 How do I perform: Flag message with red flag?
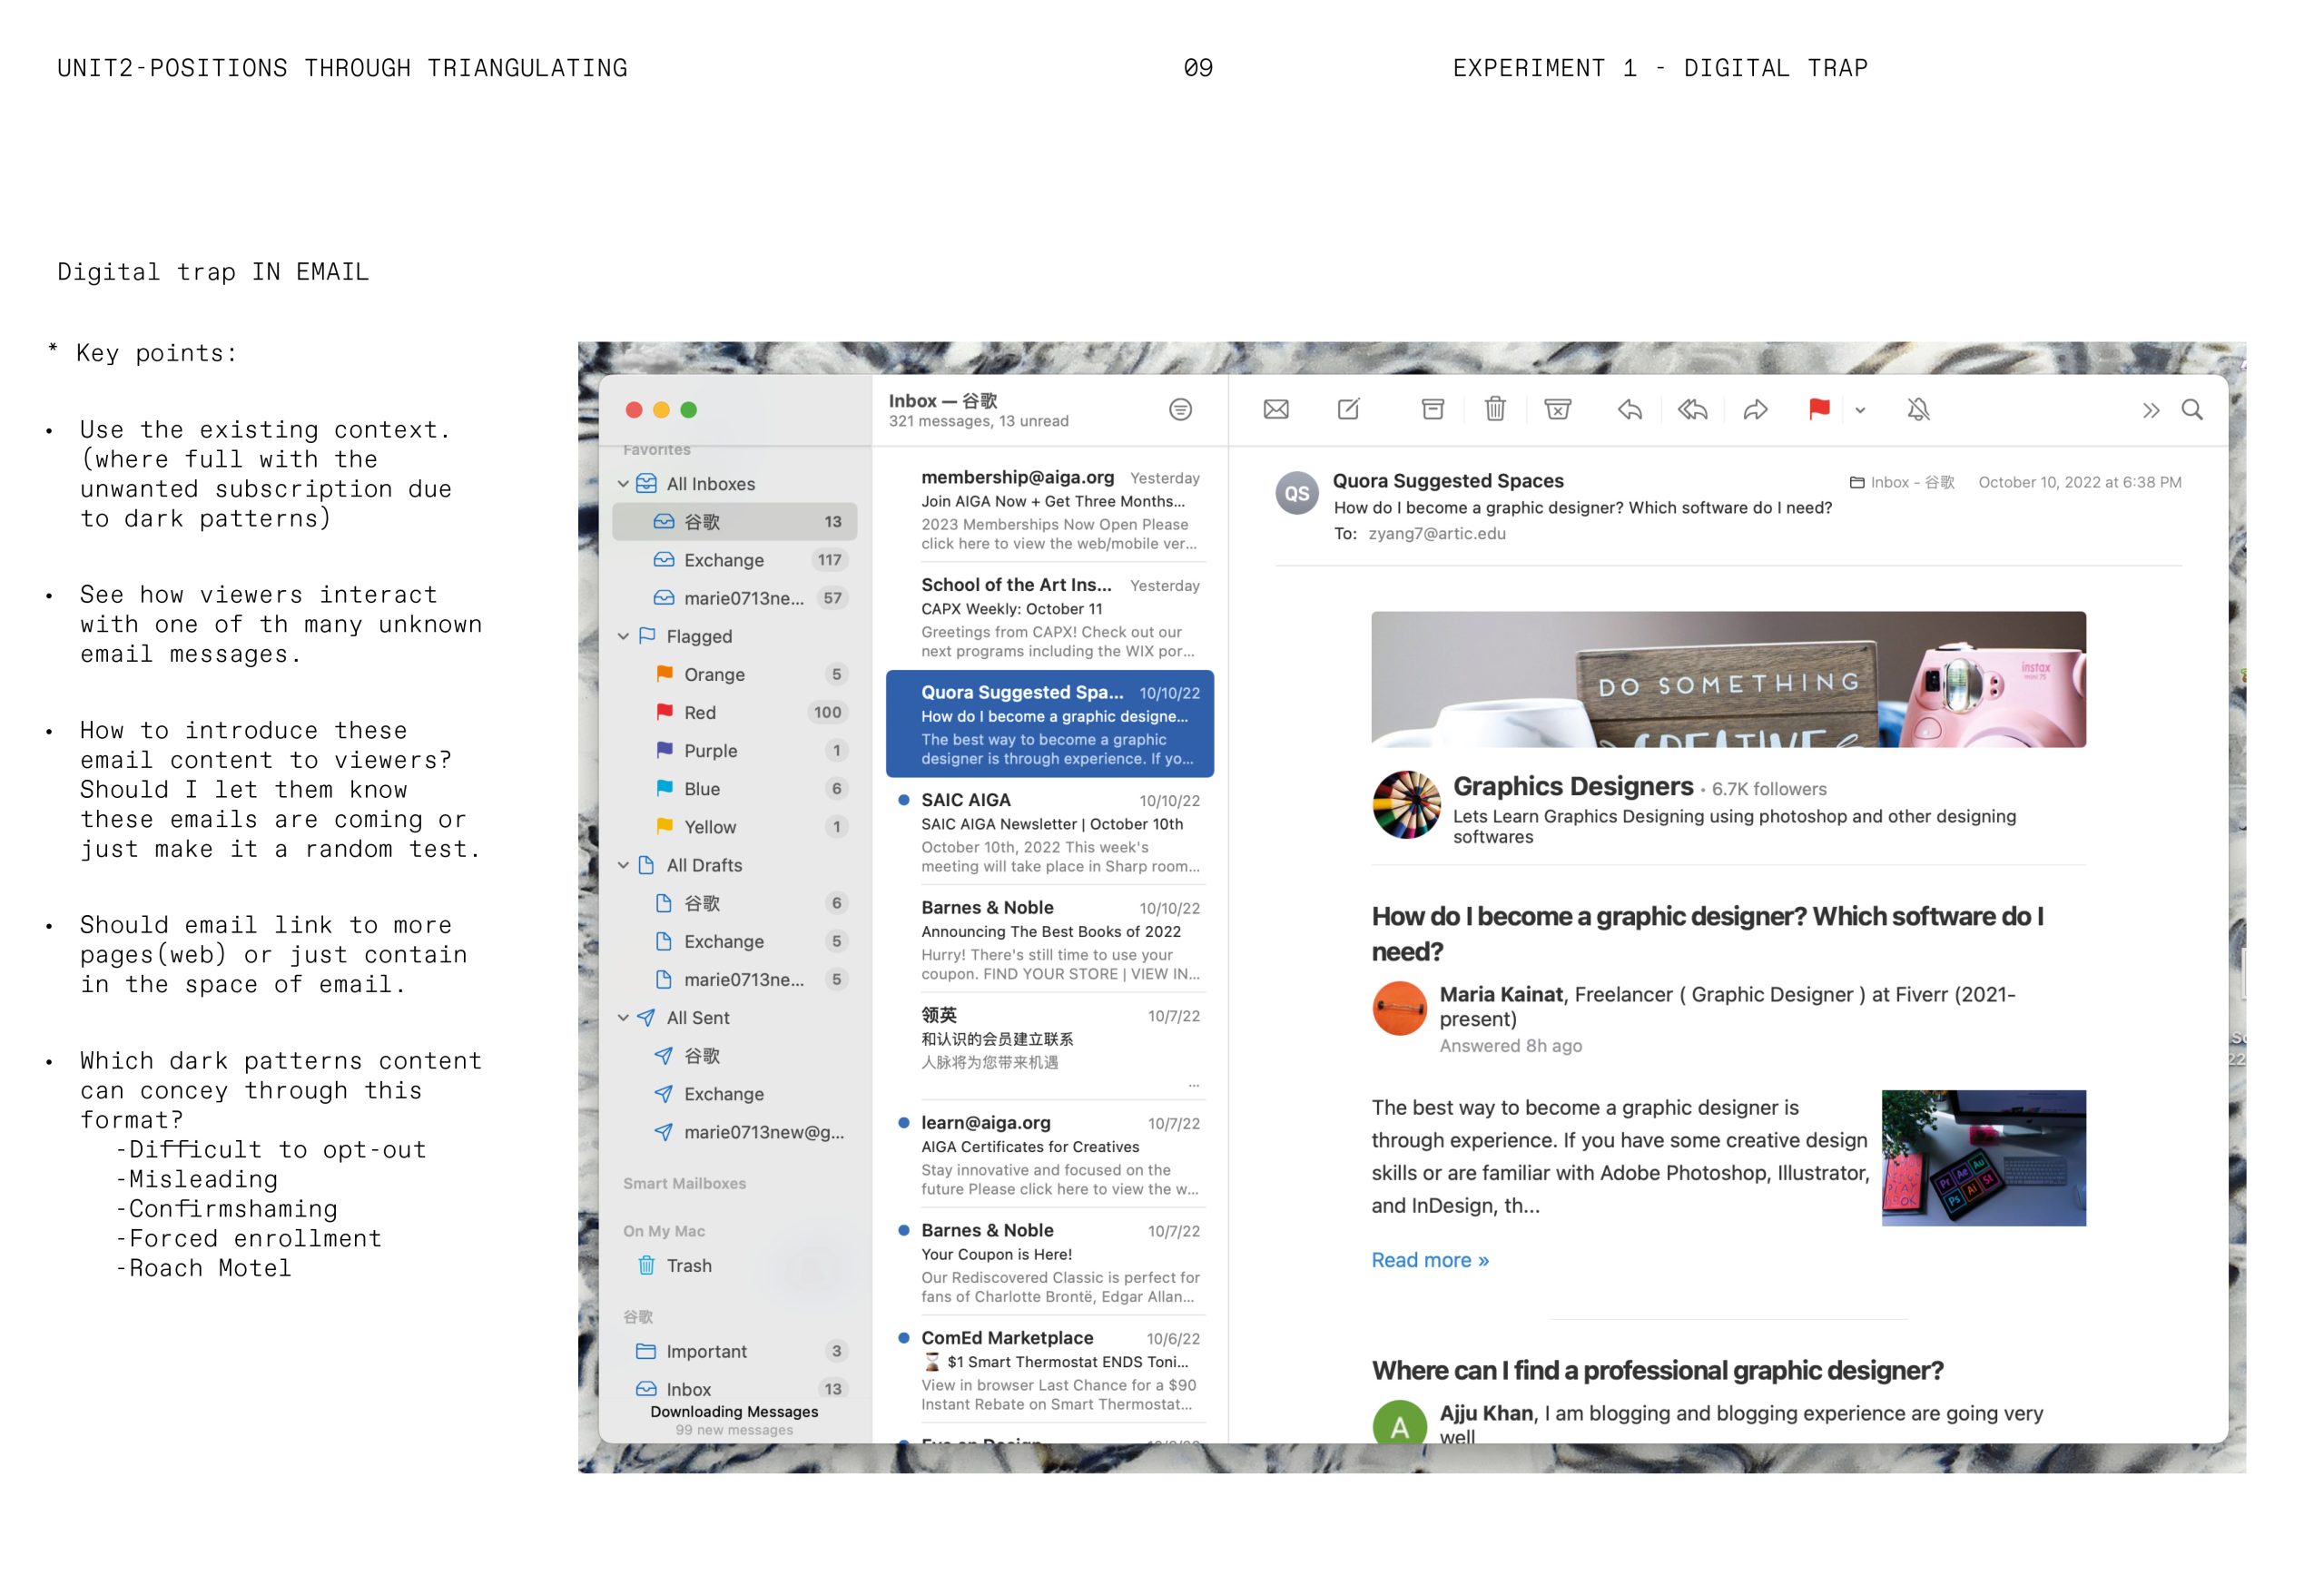[x=1819, y=410]
